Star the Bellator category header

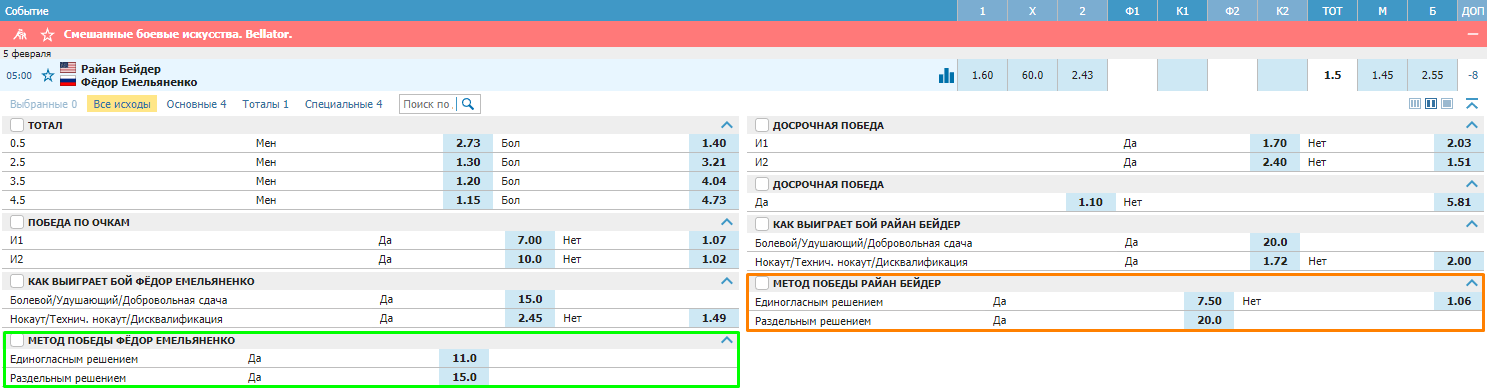click(47, 34)
